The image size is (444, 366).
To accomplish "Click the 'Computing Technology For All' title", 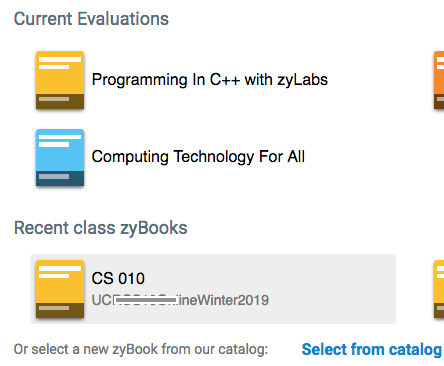I will pyautogui.click(x=198, y=157).
